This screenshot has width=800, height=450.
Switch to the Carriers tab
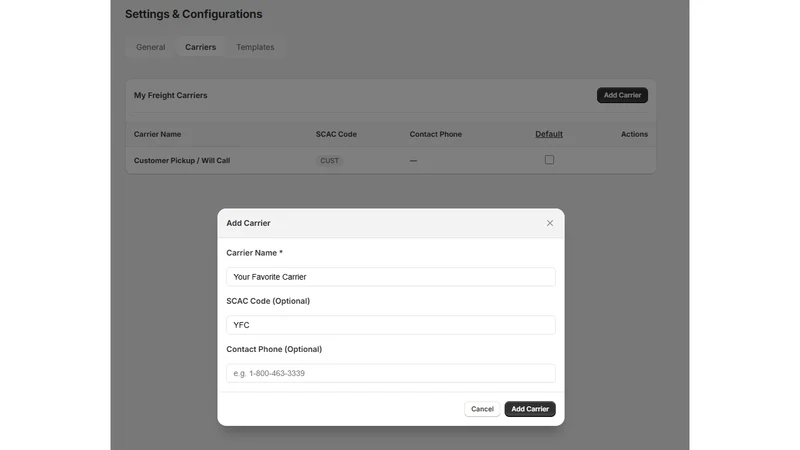pyautogui.click(x=201, y=47)
